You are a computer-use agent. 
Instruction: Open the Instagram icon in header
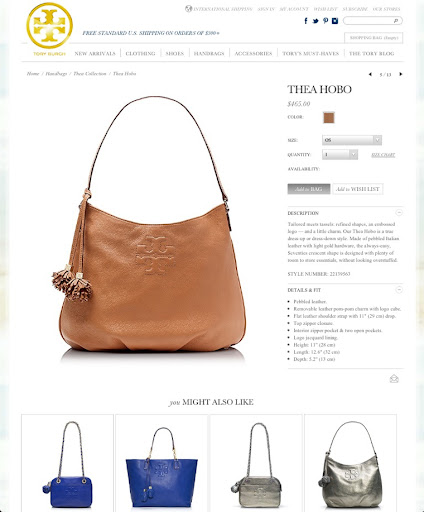point(335,21)
